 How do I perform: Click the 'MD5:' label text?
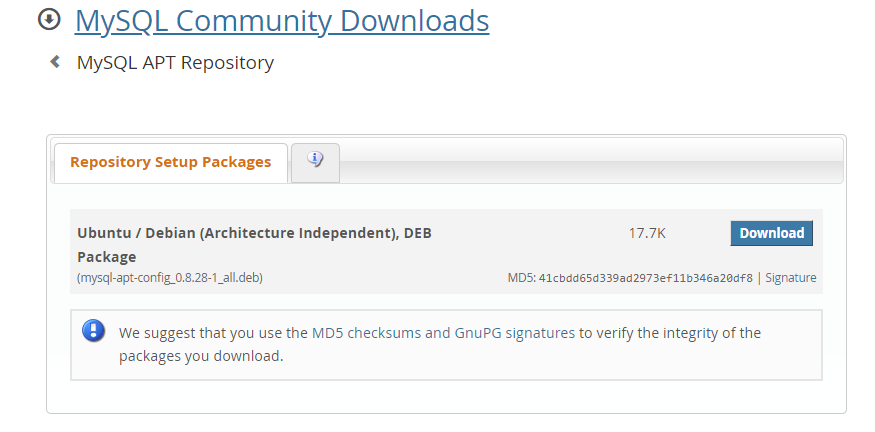coord(522,278)
